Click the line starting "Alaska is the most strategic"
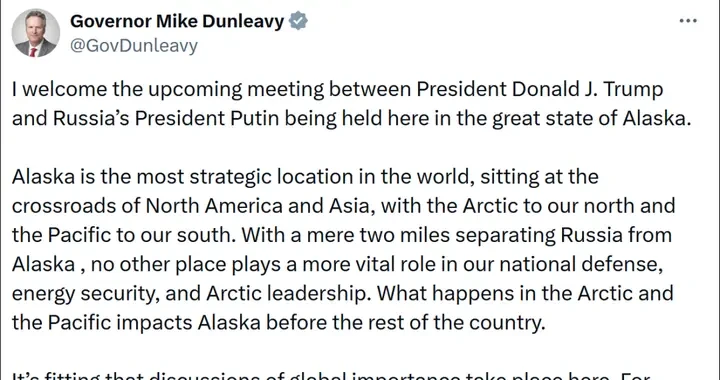 305,177
